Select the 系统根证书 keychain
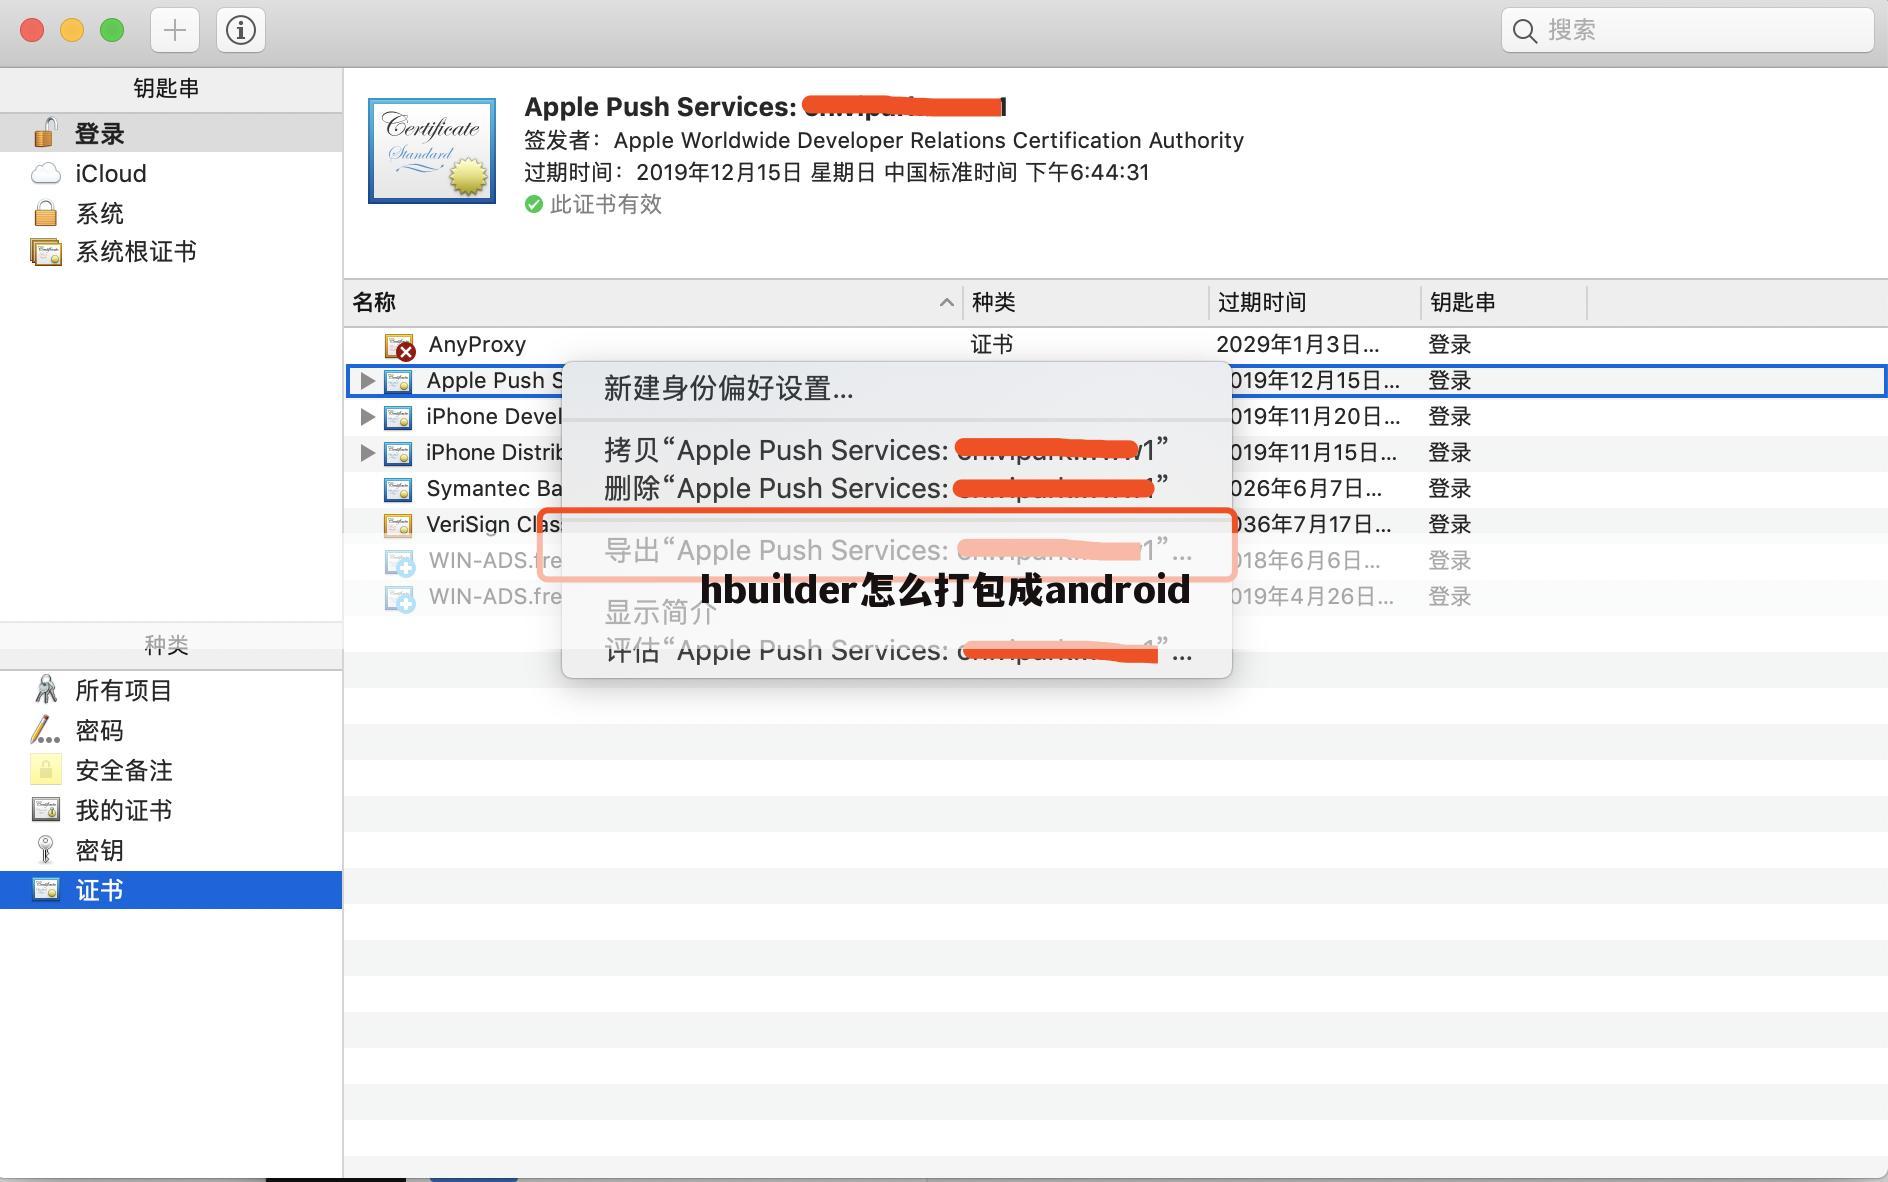The image size is (1888, 1182). (x=171, y=251)
